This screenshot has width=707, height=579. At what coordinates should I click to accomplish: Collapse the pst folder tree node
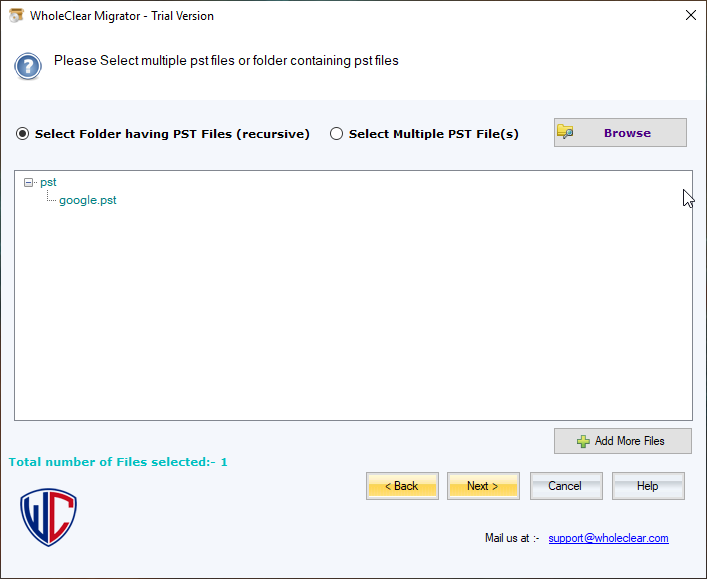28,183
